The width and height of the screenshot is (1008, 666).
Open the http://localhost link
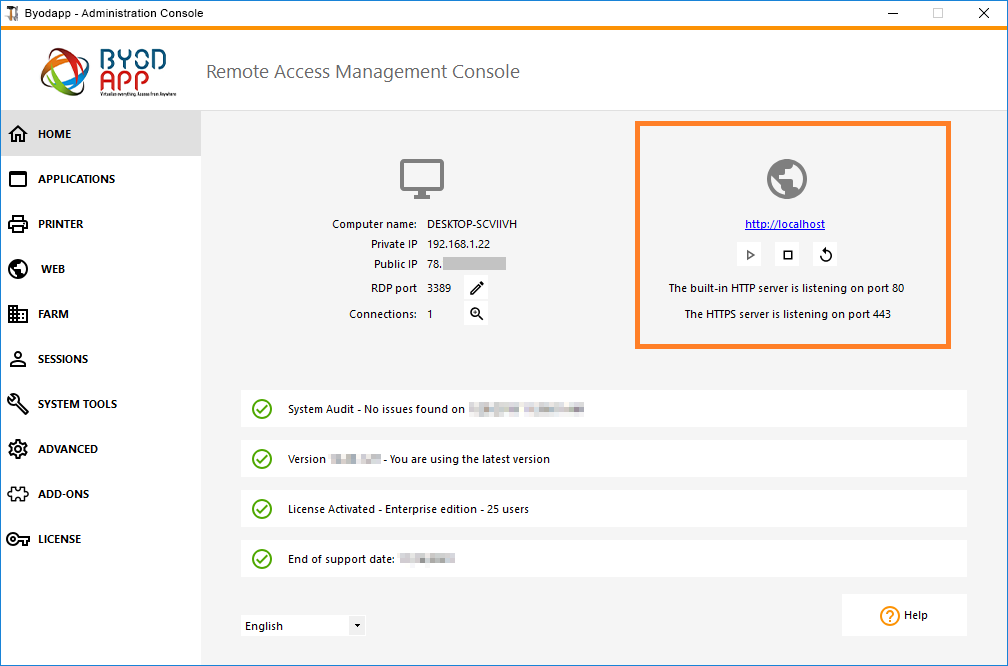(785, 224)
